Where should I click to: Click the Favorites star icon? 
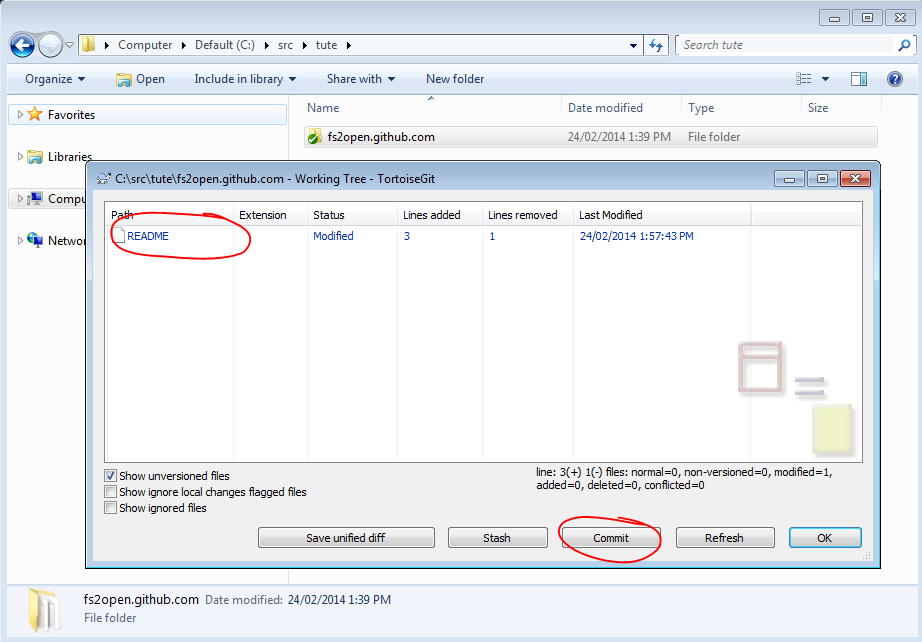point(35,115)
